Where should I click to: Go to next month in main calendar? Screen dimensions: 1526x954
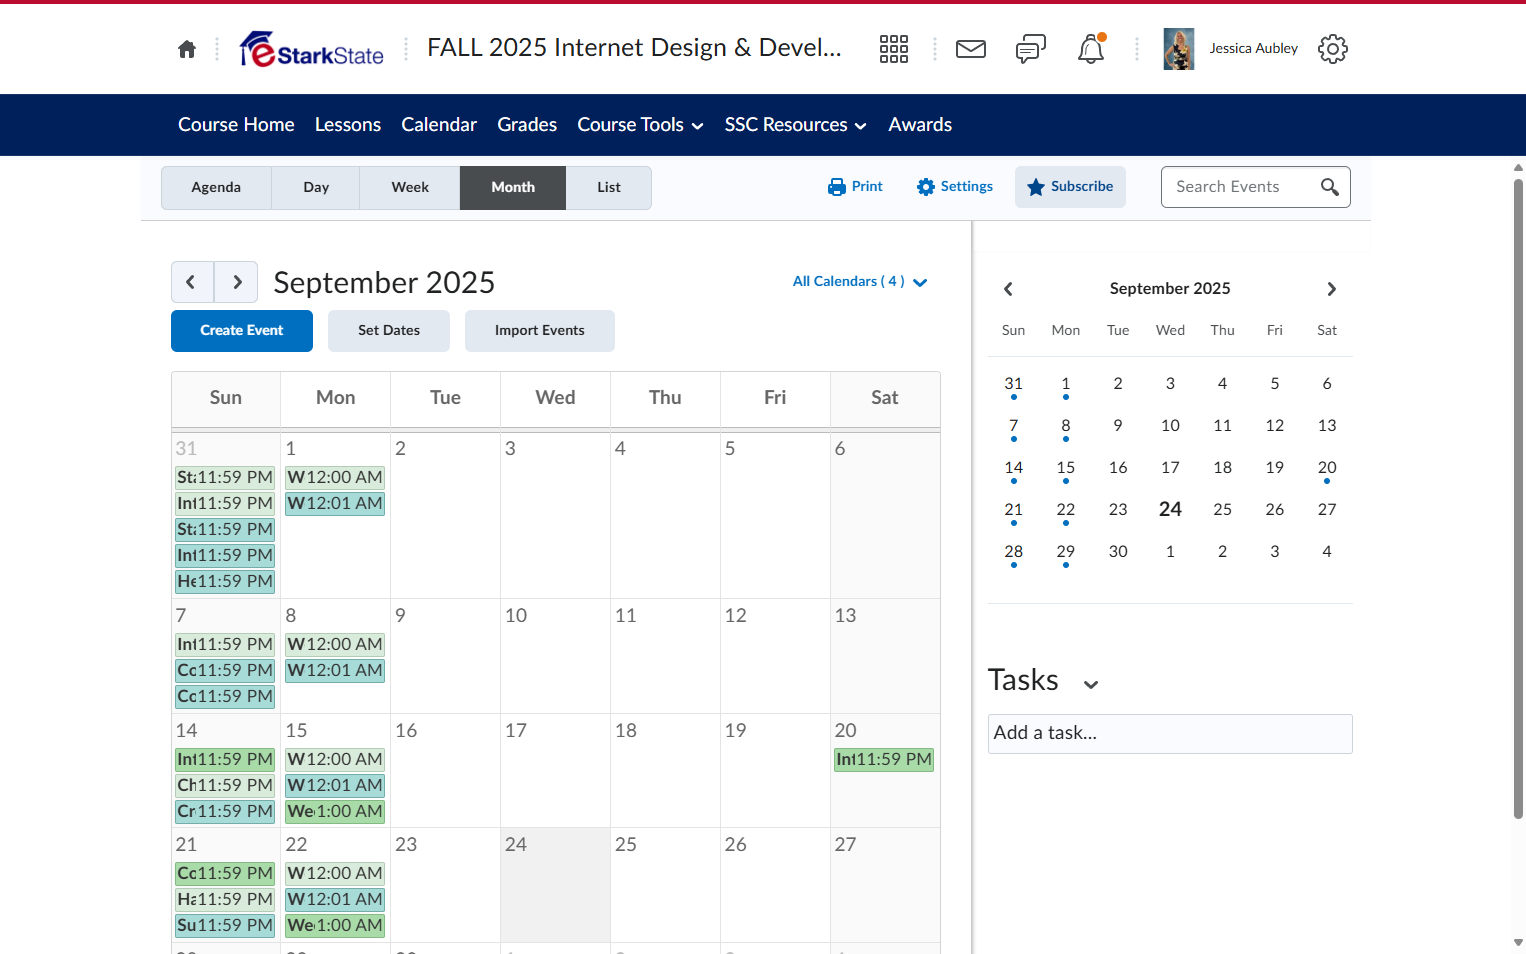(237, 282)
